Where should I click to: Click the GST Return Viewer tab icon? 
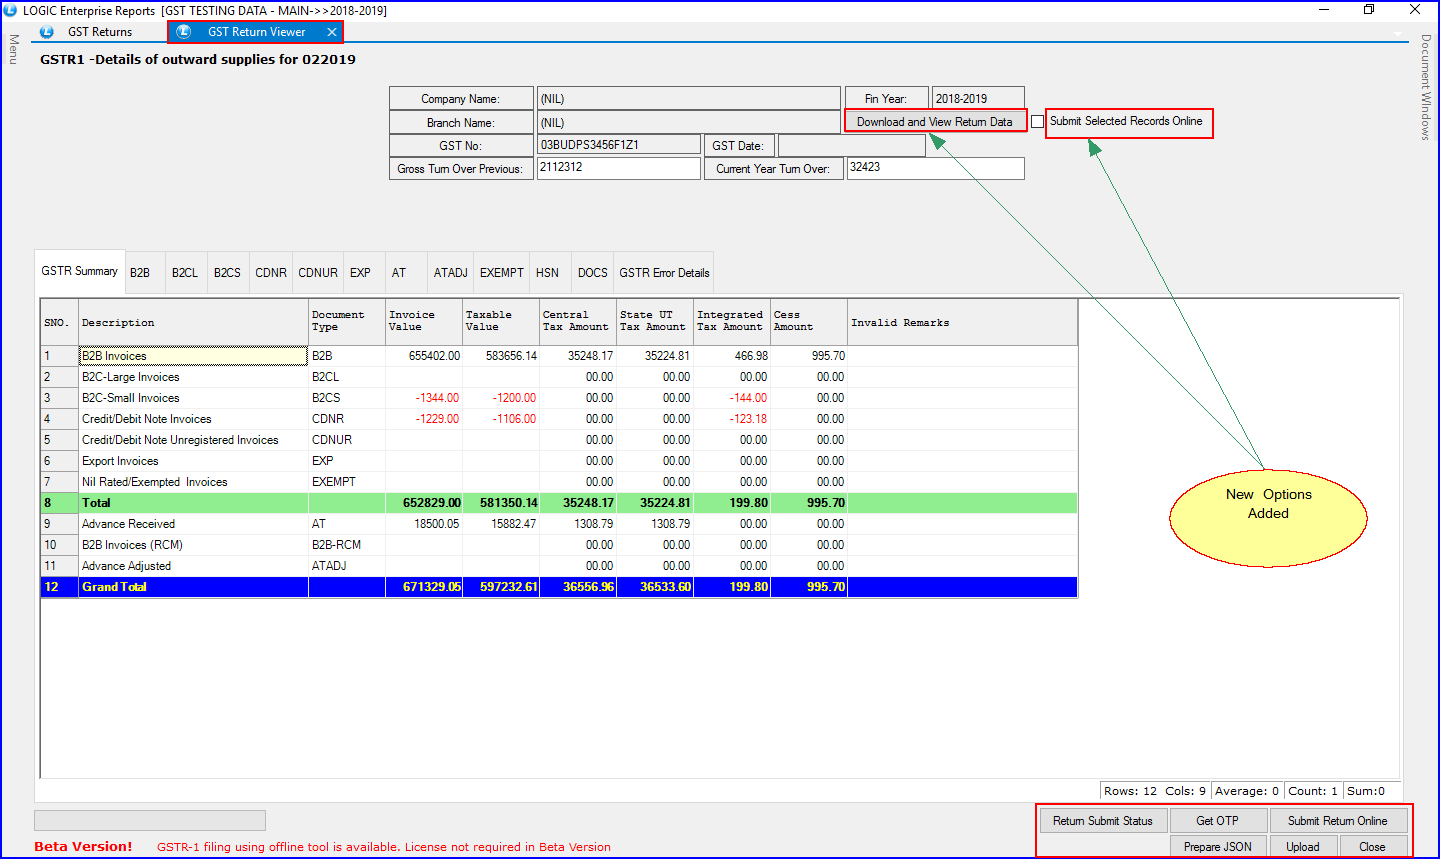[184, 32]
